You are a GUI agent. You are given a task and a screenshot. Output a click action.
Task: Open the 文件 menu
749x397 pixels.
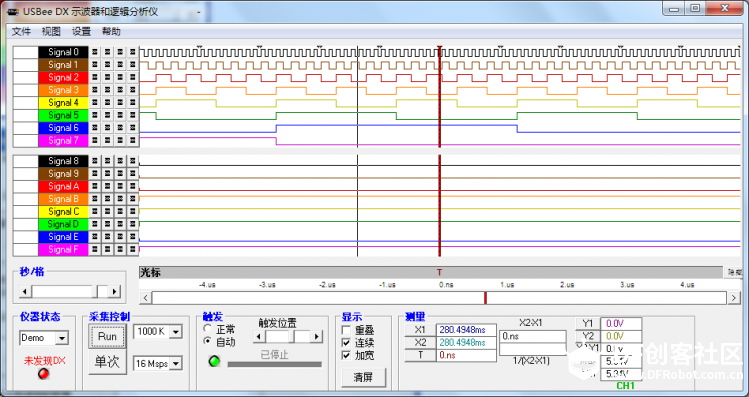point(21,32)
